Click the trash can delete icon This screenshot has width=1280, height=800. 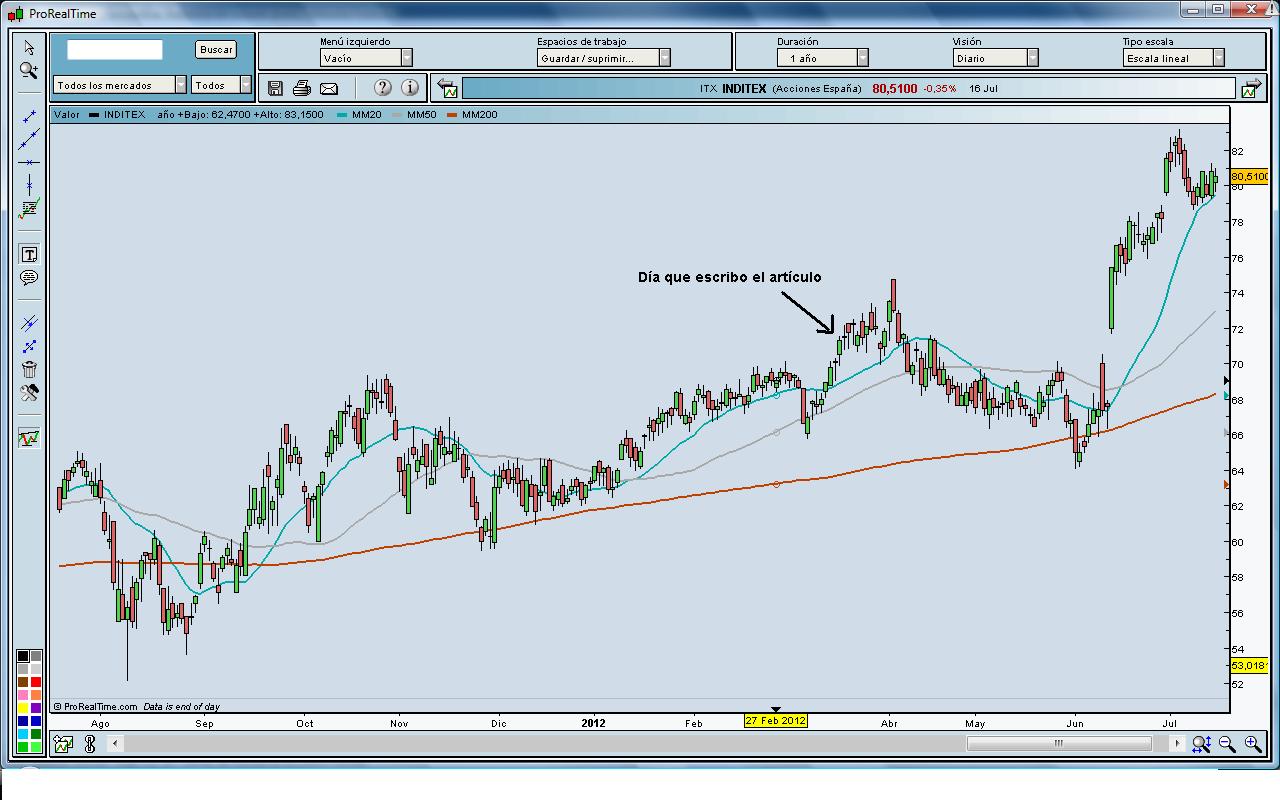tap(29, 370)
